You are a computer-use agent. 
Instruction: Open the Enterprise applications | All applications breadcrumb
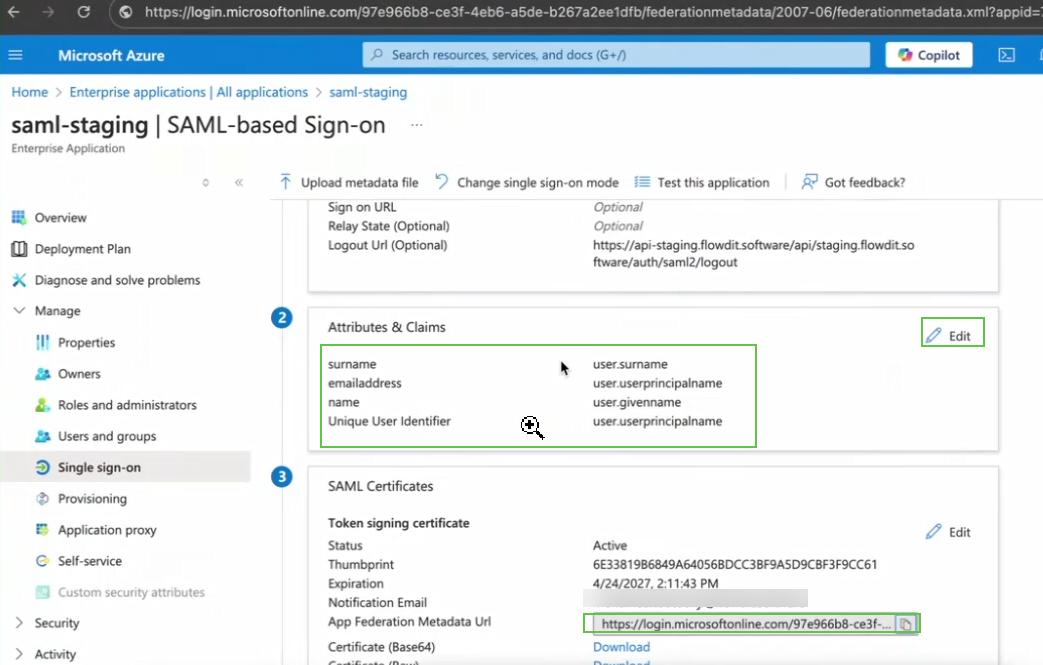coord(188,92)
